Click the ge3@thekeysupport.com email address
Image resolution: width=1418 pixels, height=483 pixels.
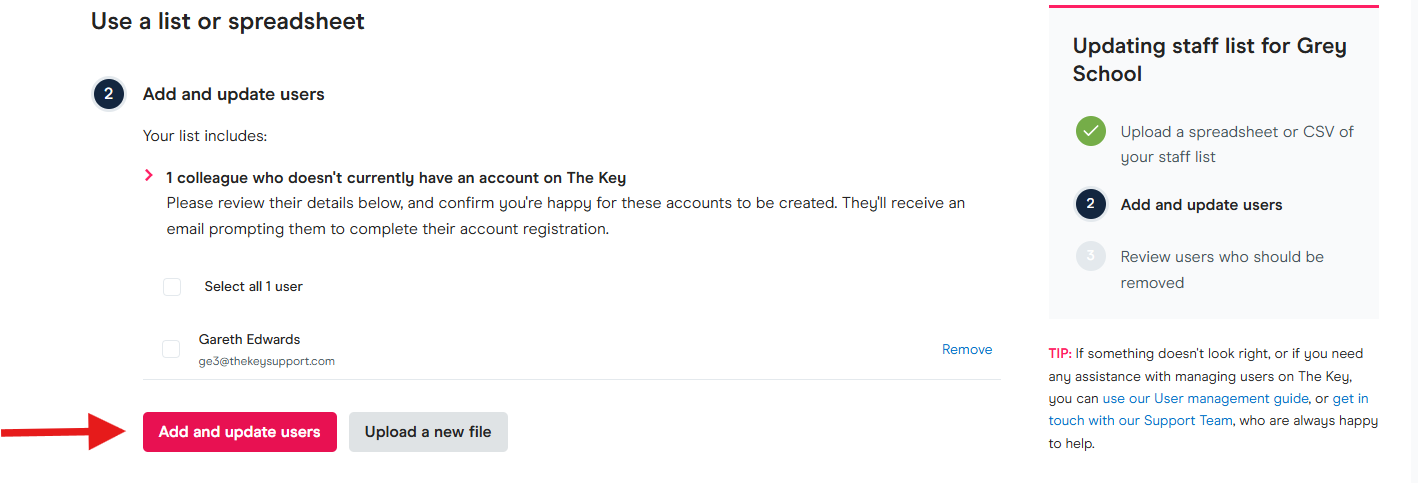click(267, 361)
